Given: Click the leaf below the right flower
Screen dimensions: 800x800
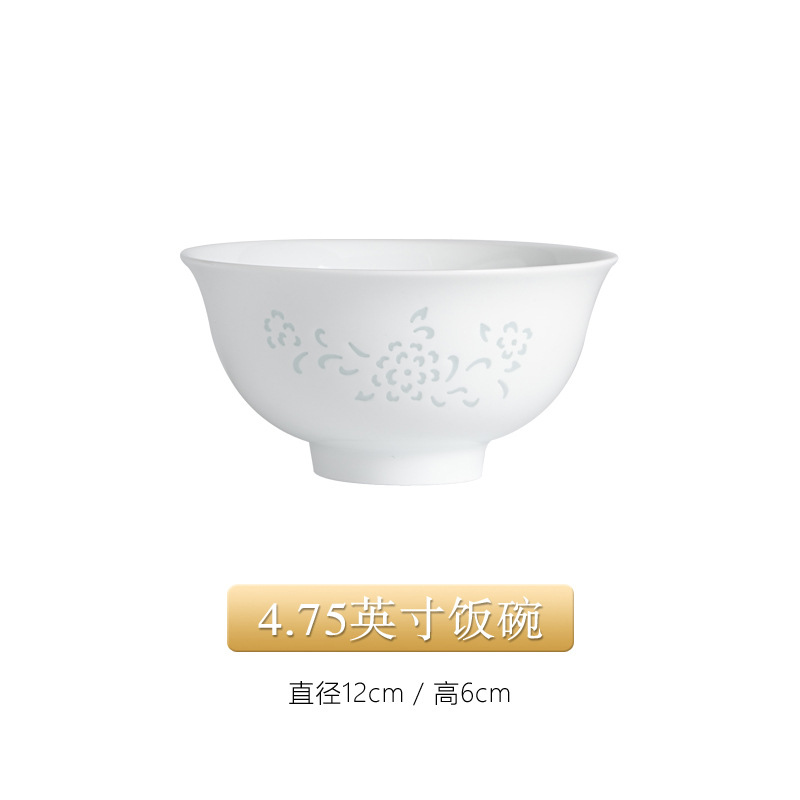Looking at the screenshot, I should point(512,365).
